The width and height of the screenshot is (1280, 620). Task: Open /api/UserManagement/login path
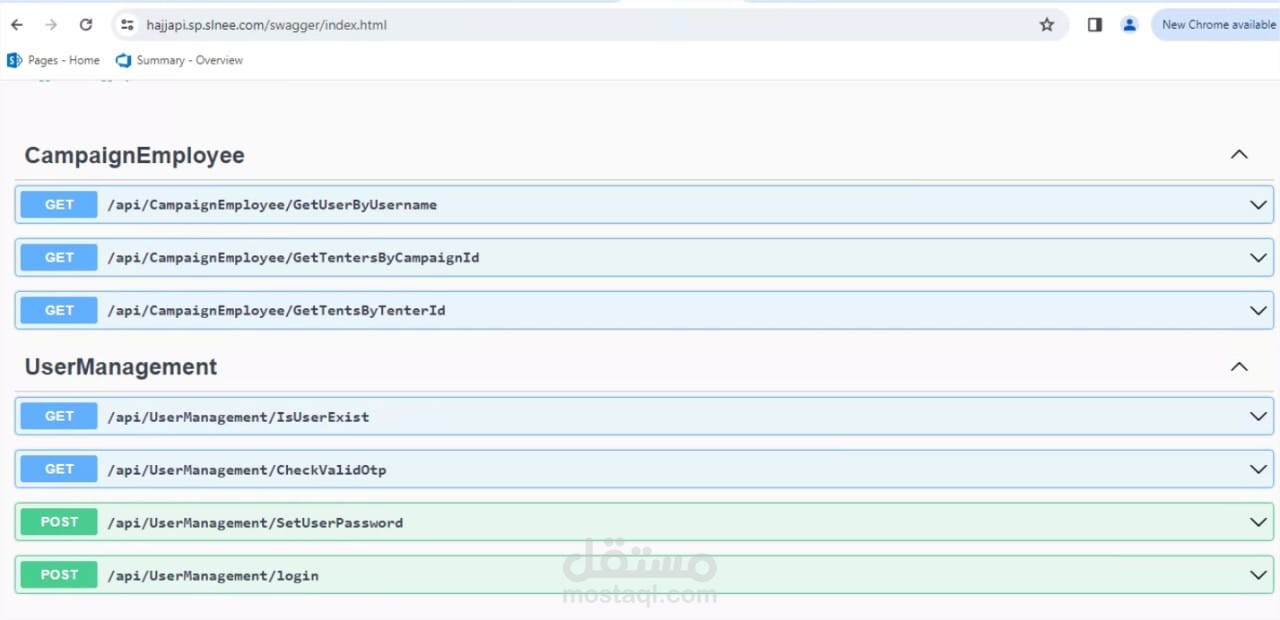[x=213, y=576]
